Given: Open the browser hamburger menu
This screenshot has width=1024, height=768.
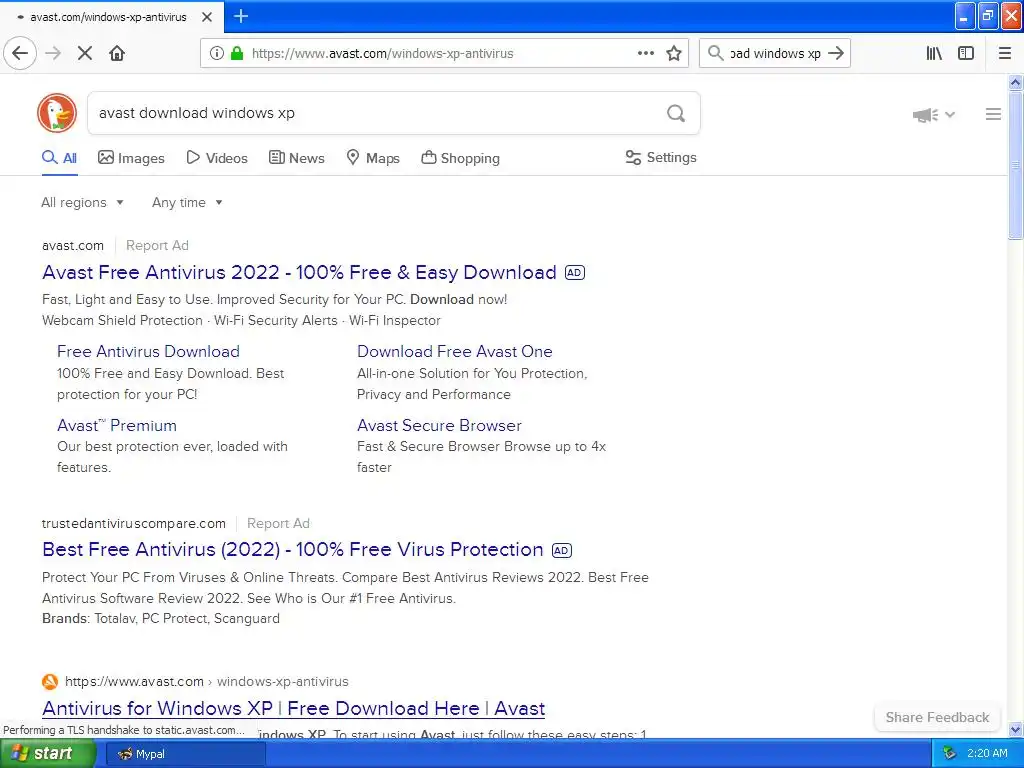Looking at the screenshot, I should pyautogui.click(x=1005, y=53).
